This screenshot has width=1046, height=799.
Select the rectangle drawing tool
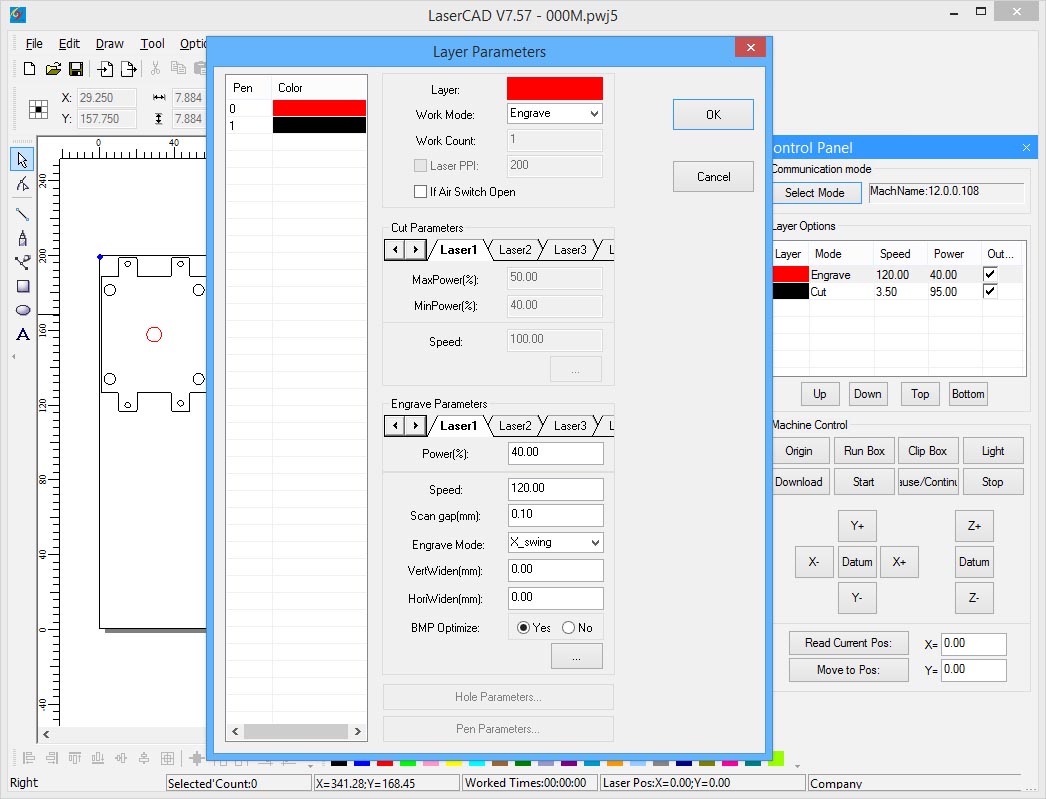(23, 286)
